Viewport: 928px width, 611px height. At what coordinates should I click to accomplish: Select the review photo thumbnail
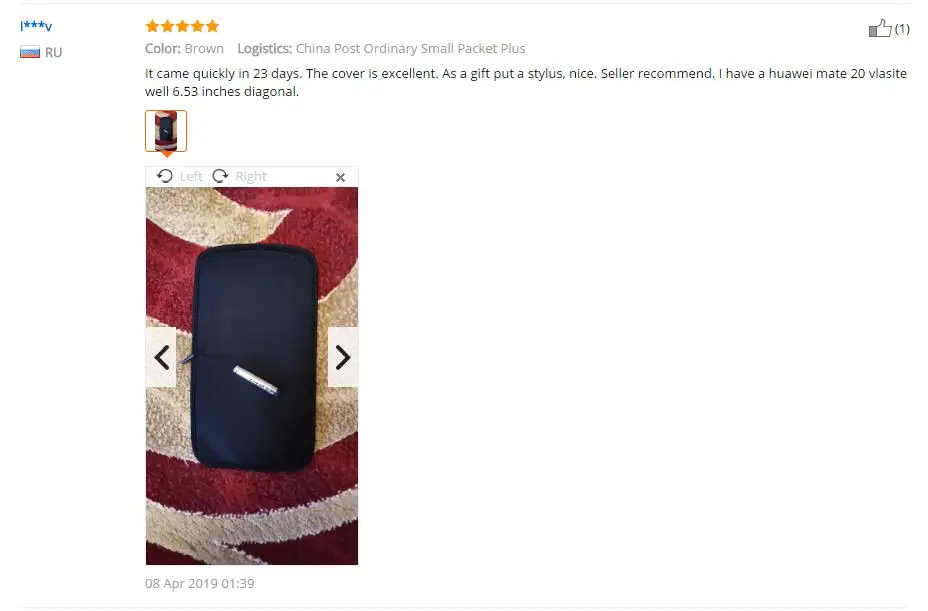point(166,131)
